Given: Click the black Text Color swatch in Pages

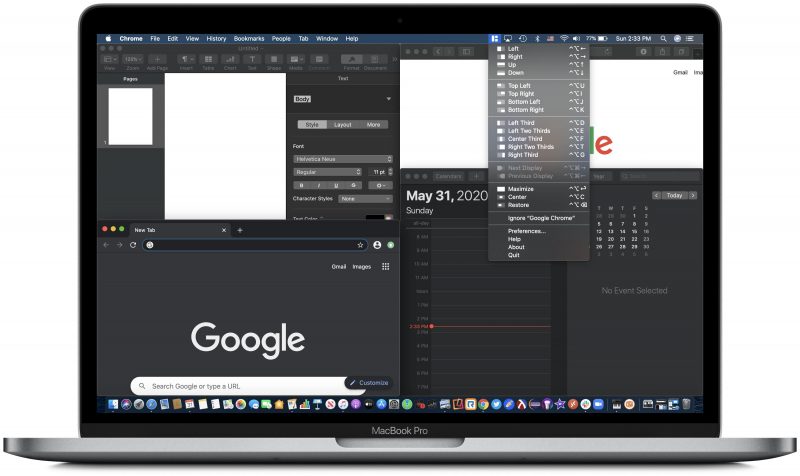Looking at the screenshot, I should tap(375, 217).
